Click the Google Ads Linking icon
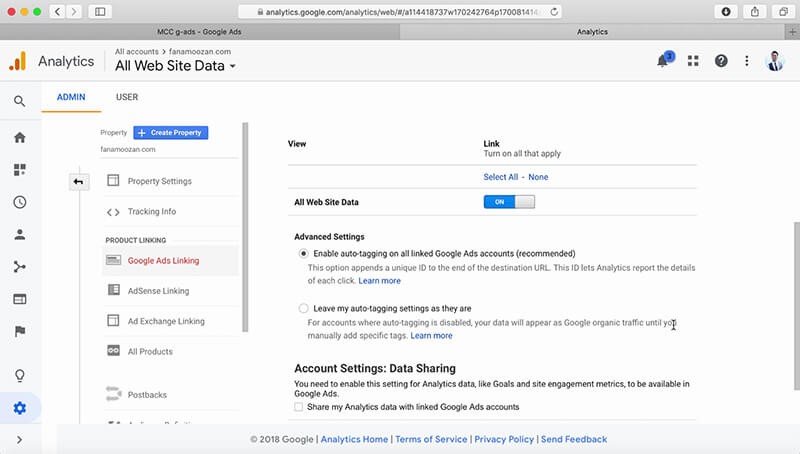Image resolution: width=800 pixels, height=454 pixels. [113, 260]
